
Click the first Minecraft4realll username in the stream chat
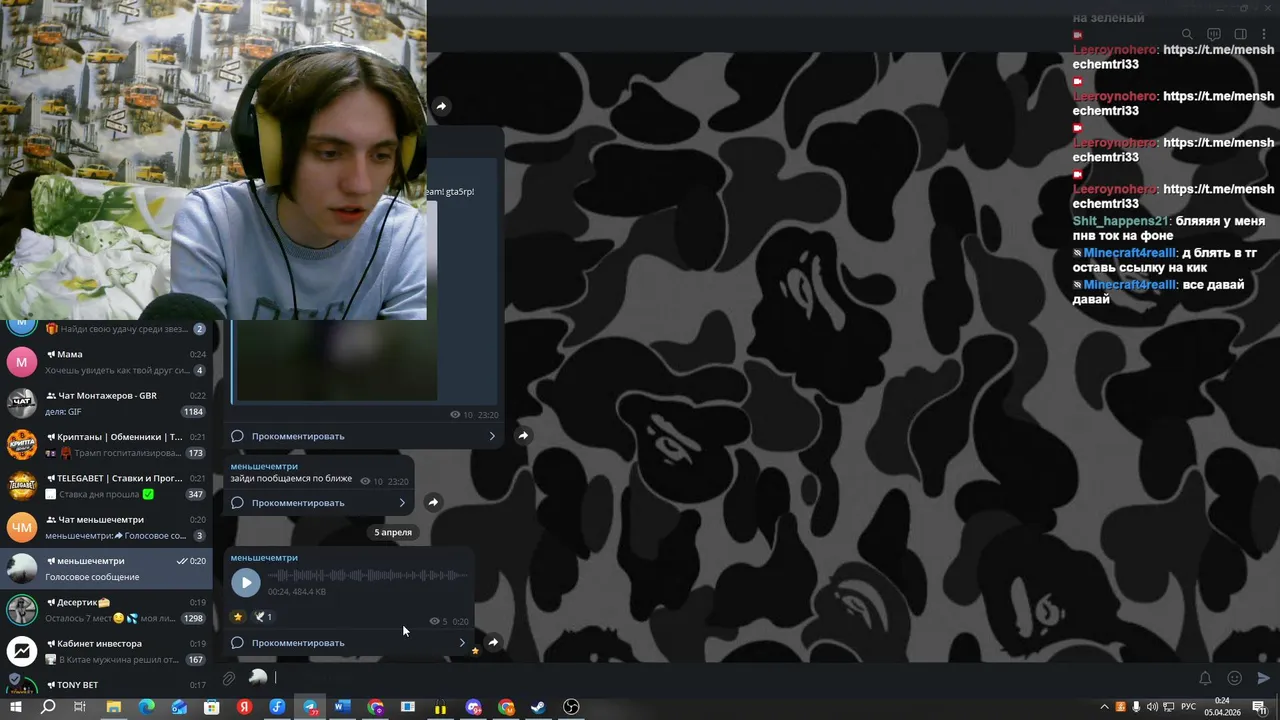1130,253
